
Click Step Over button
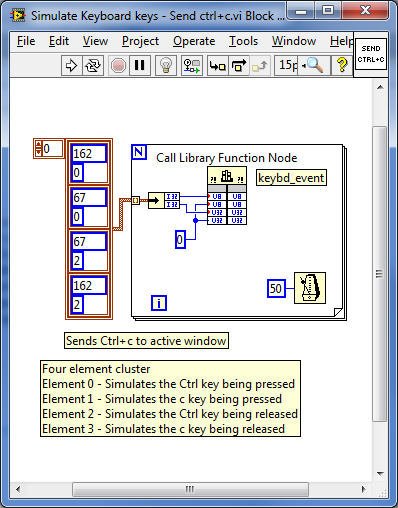239,65
